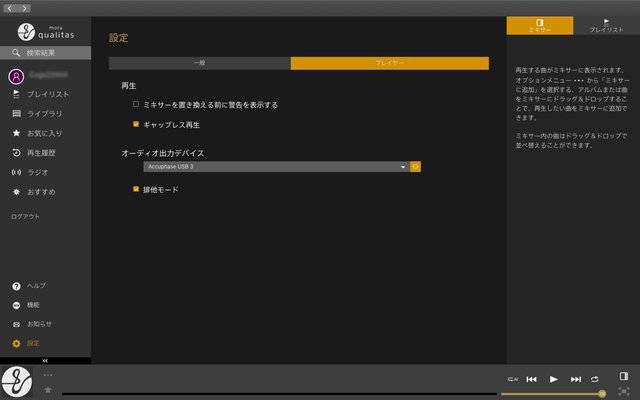Open the Accuphase USB 3 audio device dropdown
Image resolution: width=640 pixels, height=400 pixels.
click(x=276, y=167)
